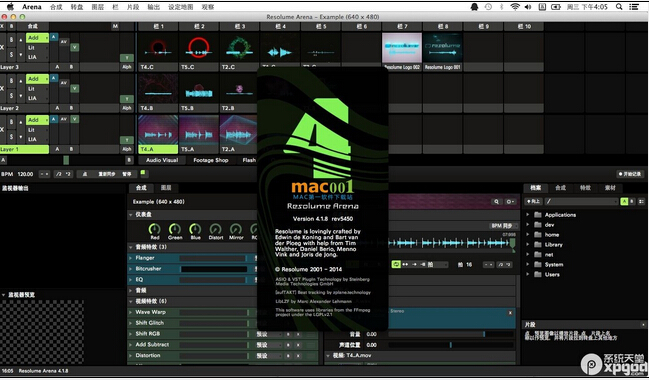Toggle Layer 2 bypass B button
This screenshot has width=649, height=380.
[x=11, y=81]
